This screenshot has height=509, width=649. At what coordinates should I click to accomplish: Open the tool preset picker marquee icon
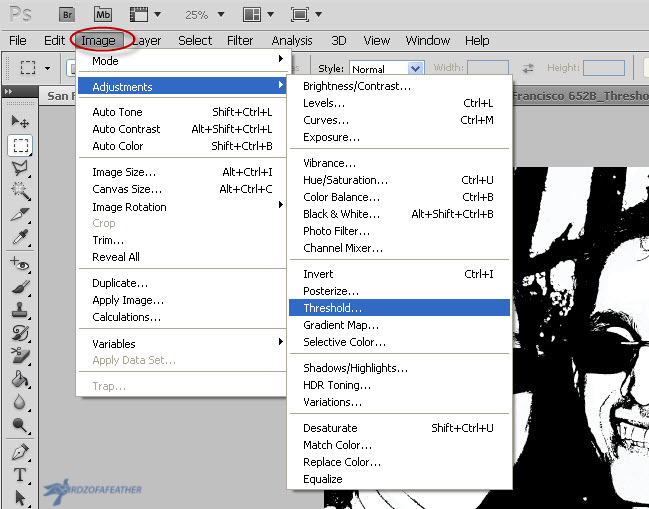[x=28, y=67]
